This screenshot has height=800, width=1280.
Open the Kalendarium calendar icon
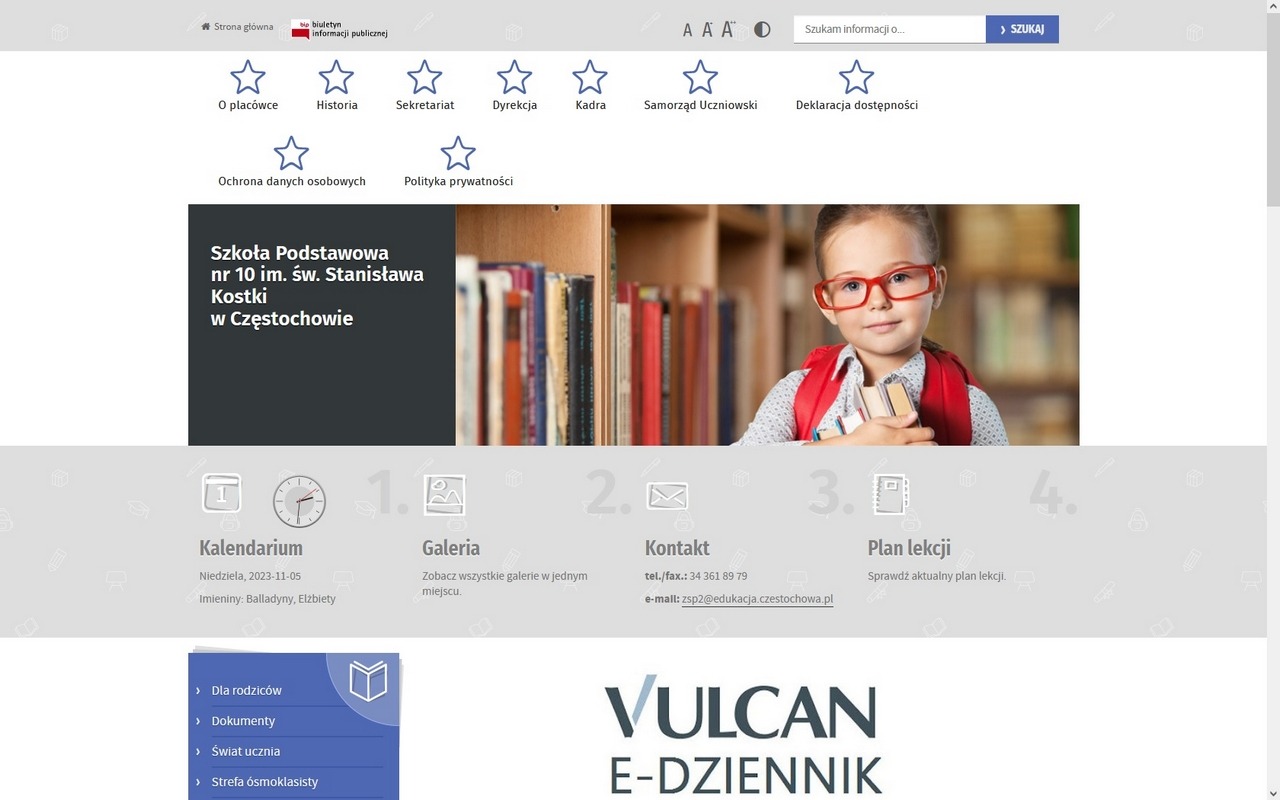(x=222, y=493)
